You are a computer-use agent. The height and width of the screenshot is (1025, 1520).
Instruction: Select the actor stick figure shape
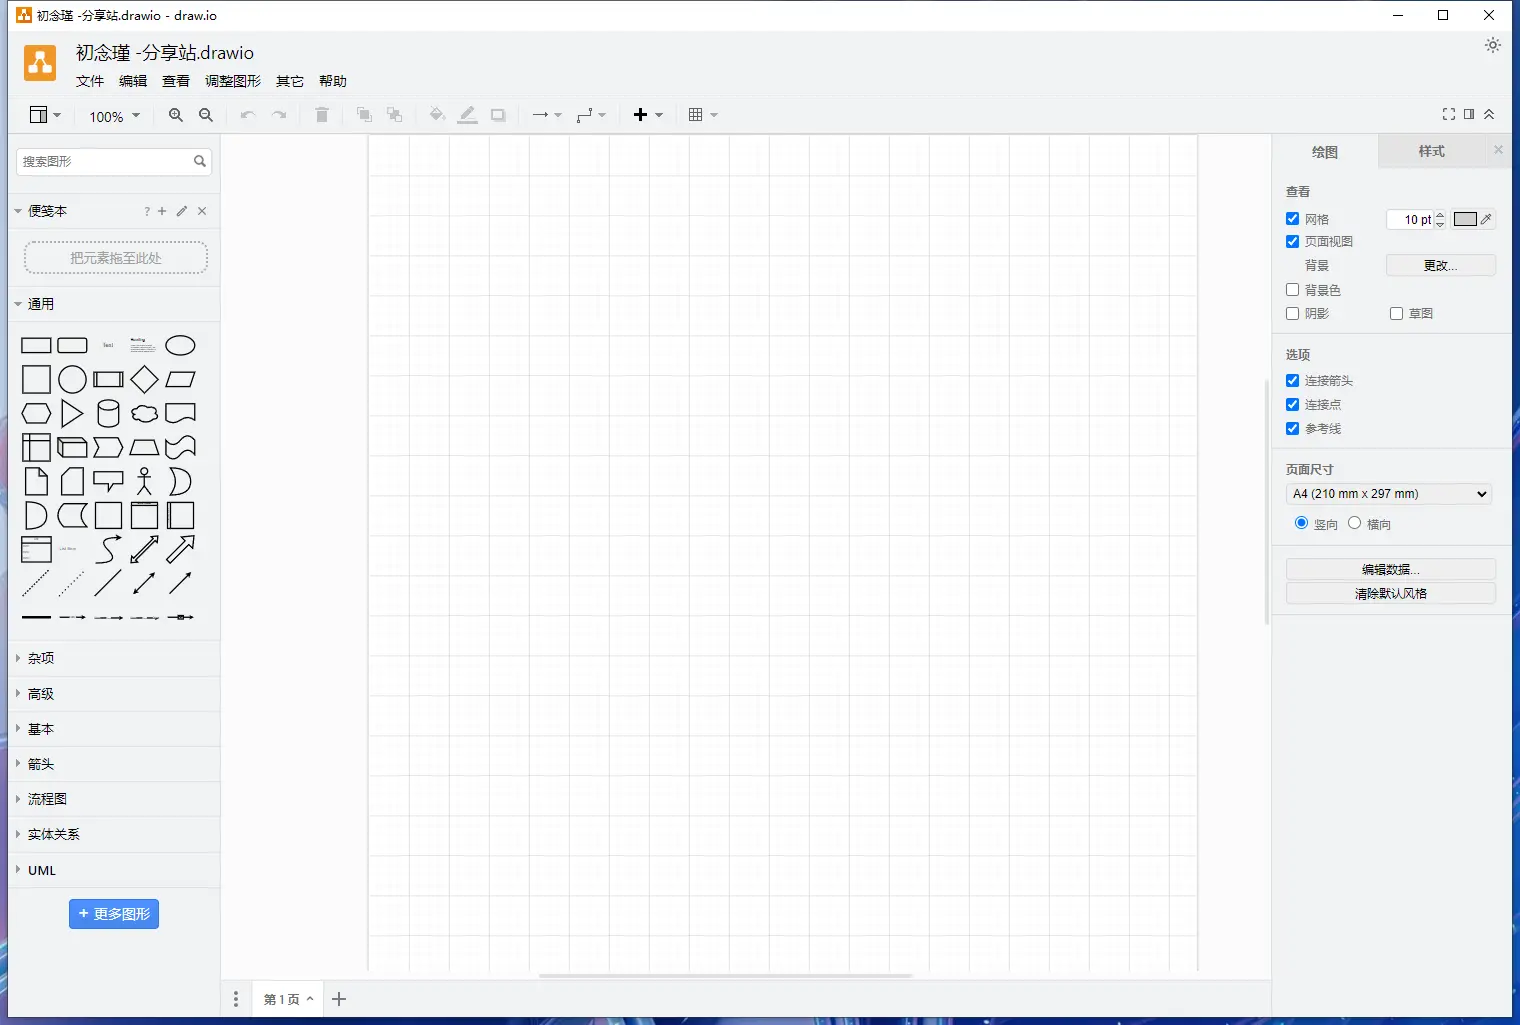144,481
